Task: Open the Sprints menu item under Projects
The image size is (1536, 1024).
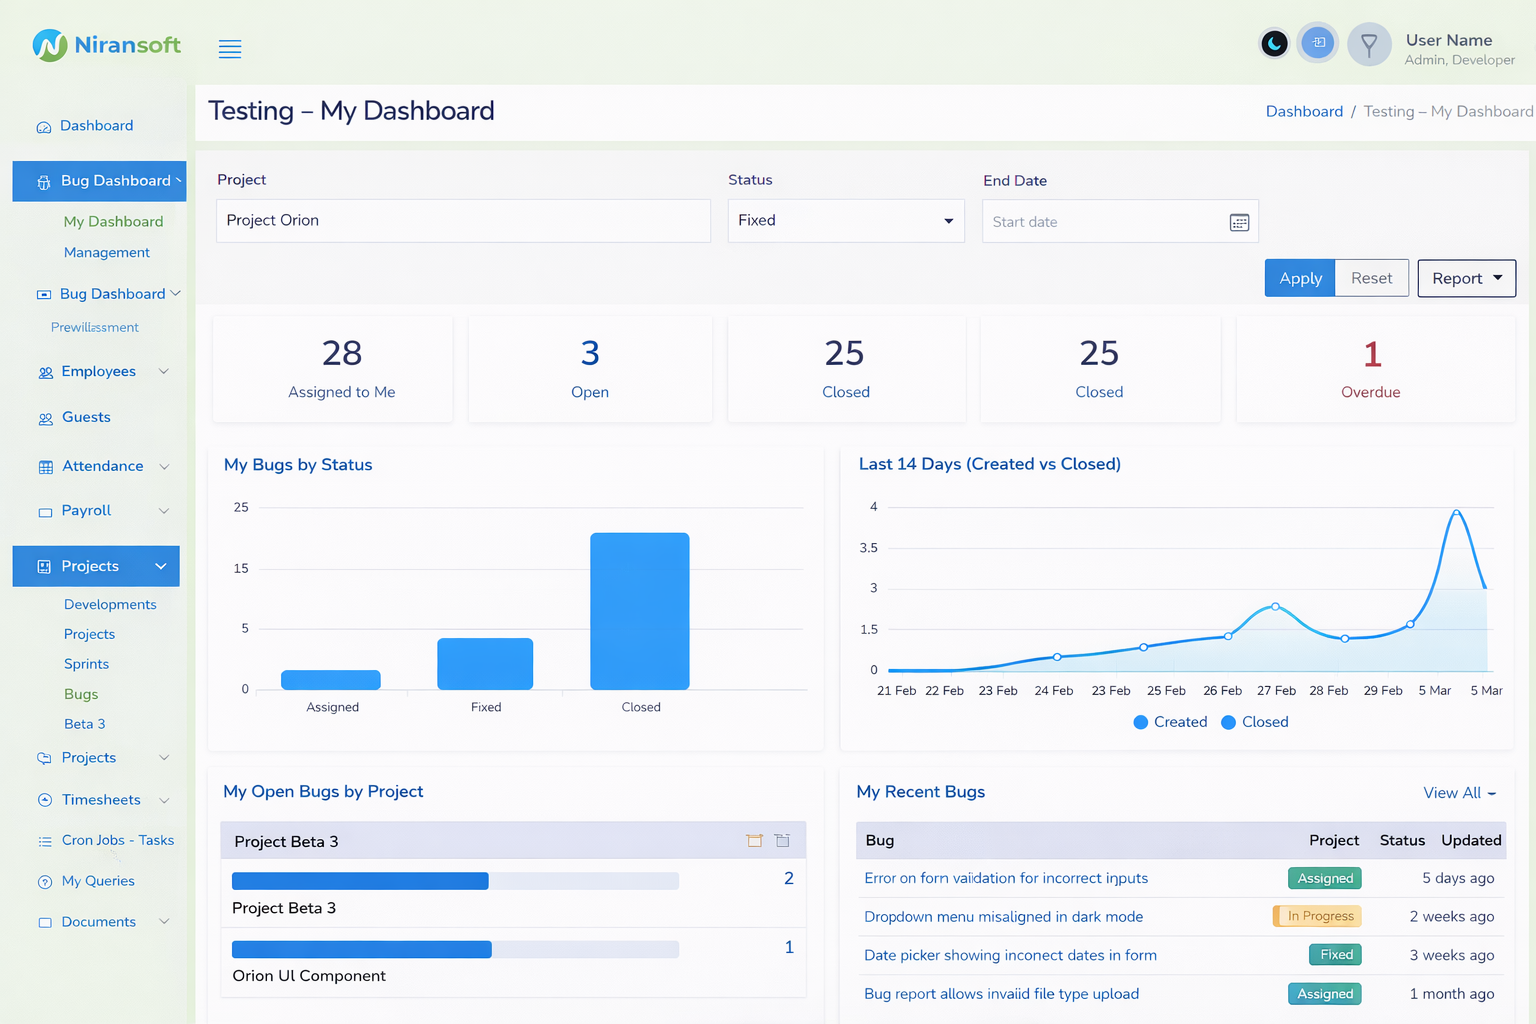Action: click(86, 663)
